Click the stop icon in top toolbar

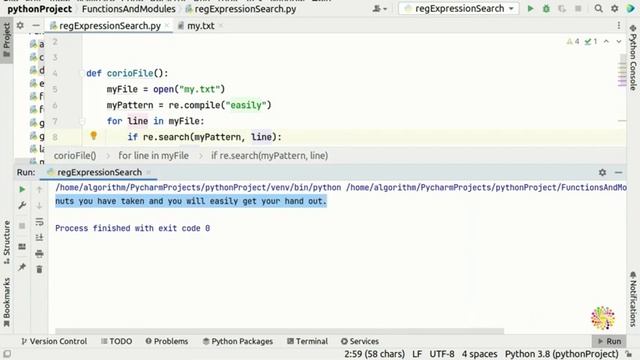(x=578, y=8)
